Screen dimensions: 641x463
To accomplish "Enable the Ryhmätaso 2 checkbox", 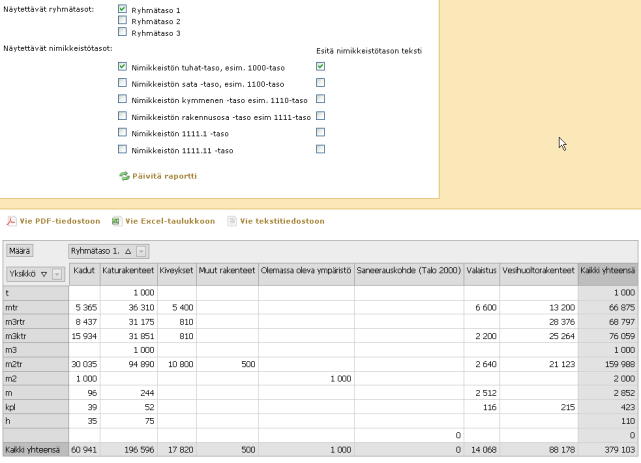I will point(122,20).
